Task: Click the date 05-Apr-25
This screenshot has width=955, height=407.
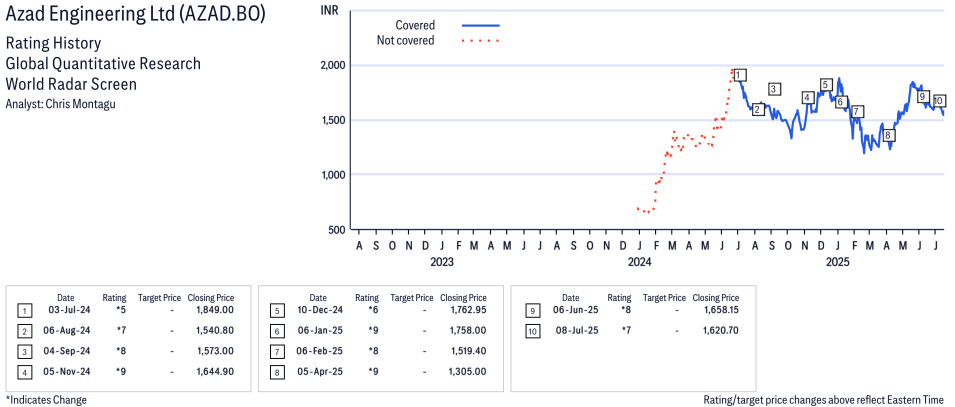Action: pos(319,371)
